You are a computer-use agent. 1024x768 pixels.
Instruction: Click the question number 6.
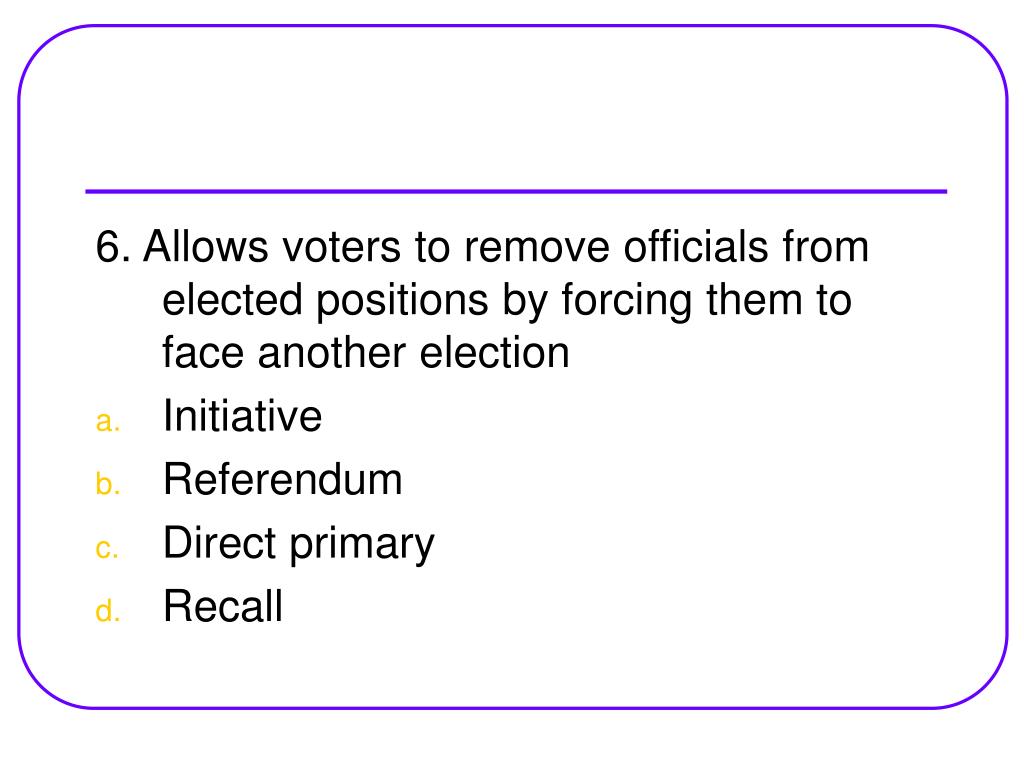click(113, 248)
